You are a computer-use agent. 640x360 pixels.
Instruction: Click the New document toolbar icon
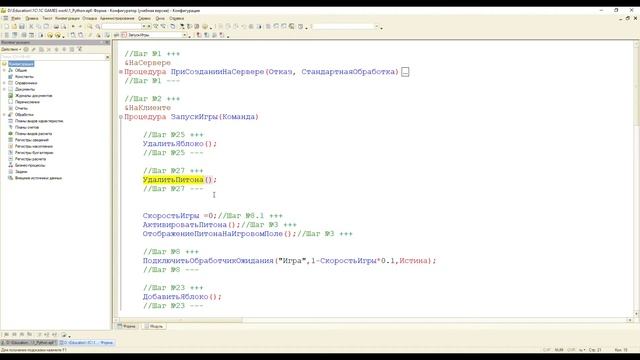[x=7, y=27]
